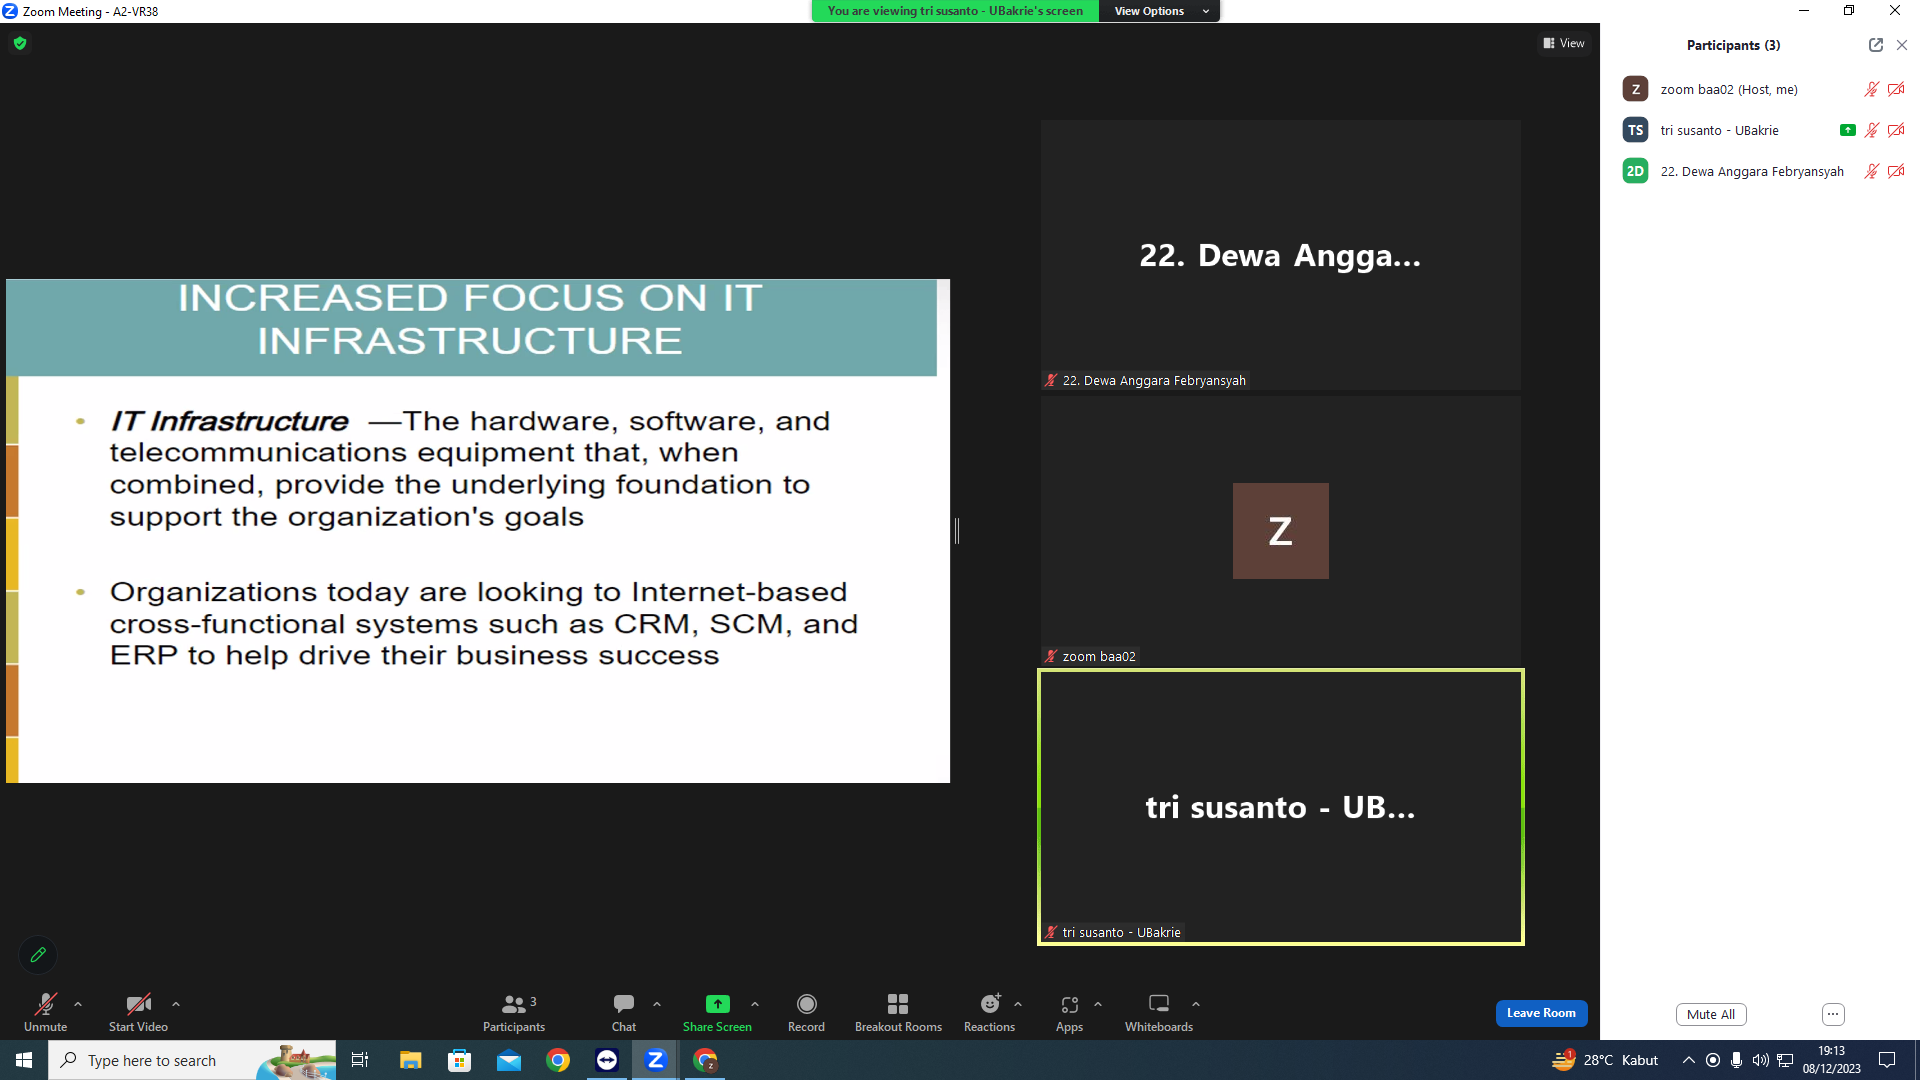
Task: Click the green annotate pencil button
Action: 38,955
